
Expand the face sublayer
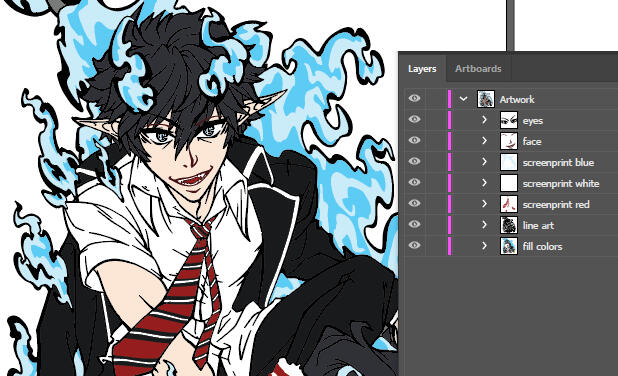click(x=484, y=141)
